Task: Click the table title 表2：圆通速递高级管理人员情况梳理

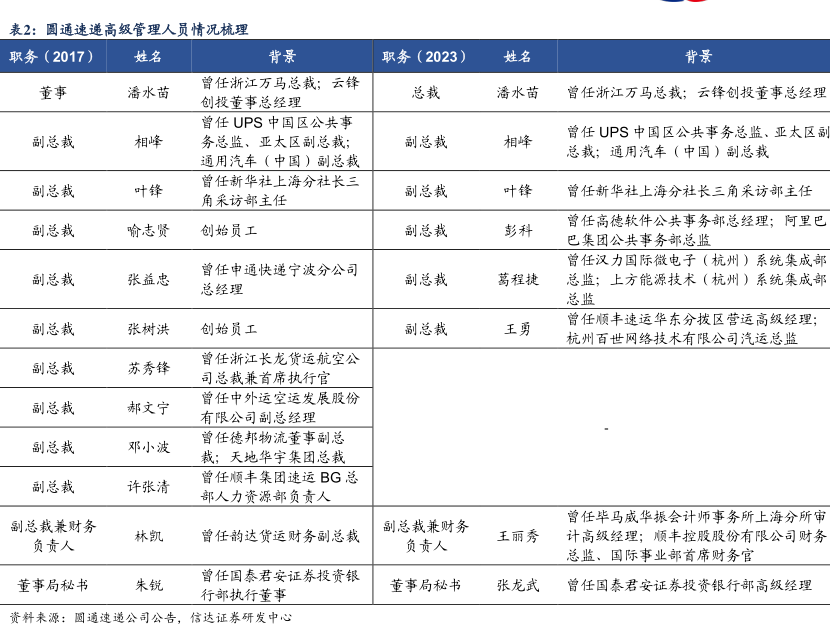Action: point(129,30)
